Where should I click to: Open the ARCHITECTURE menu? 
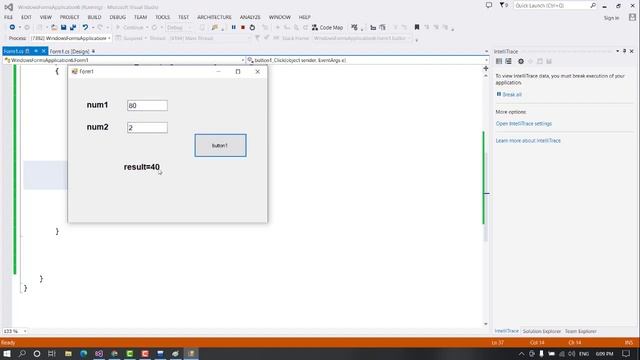tap(214, 17)
